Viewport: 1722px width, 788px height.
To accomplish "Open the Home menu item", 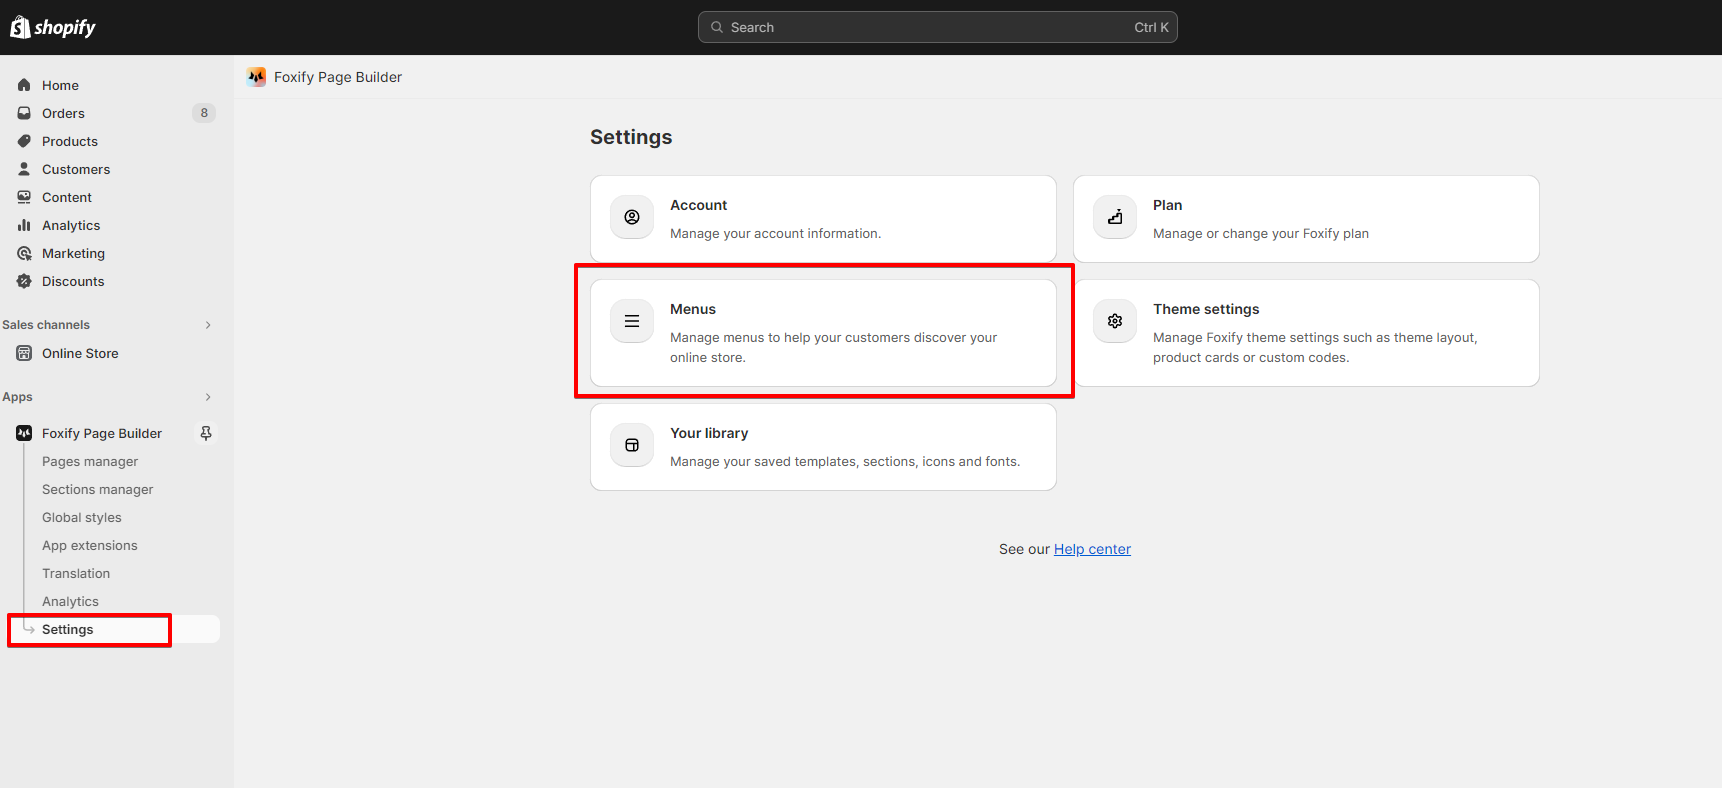I will point(60,85).
